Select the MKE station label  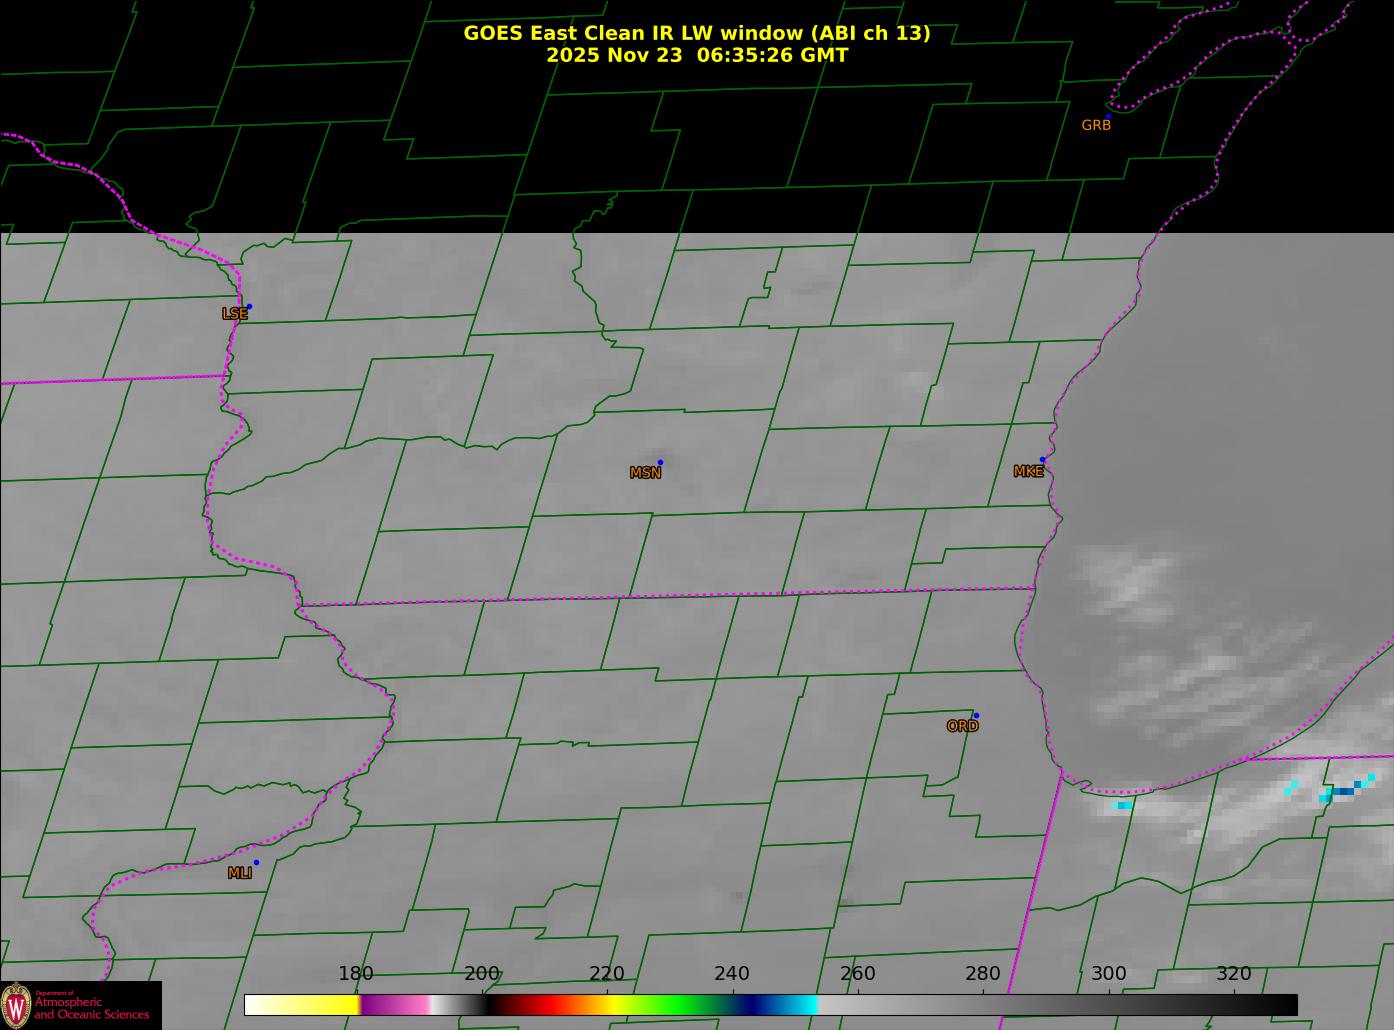[1028, 471]
